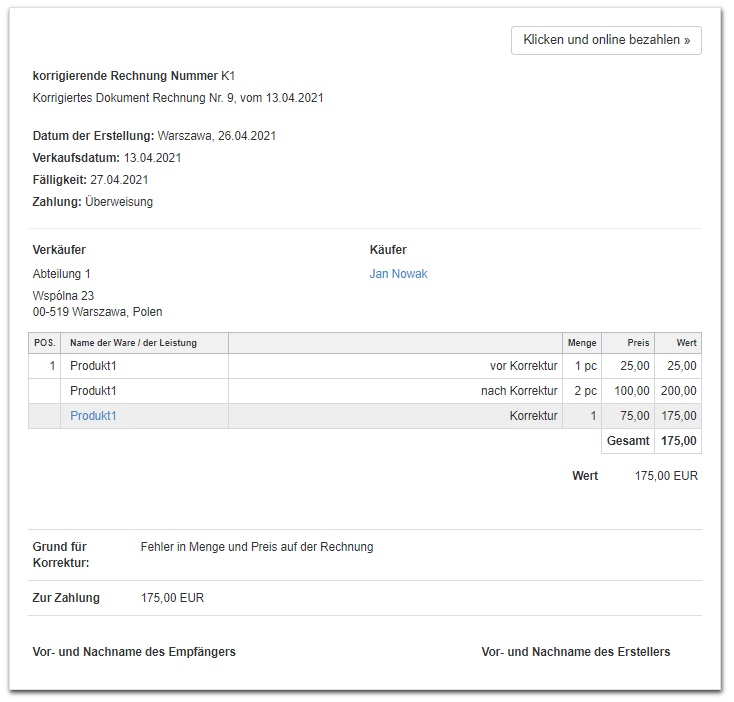Screen dimensions: 734x702
Task: Open the buyer link Jan Nowak
Action: [x=398, y=274]
